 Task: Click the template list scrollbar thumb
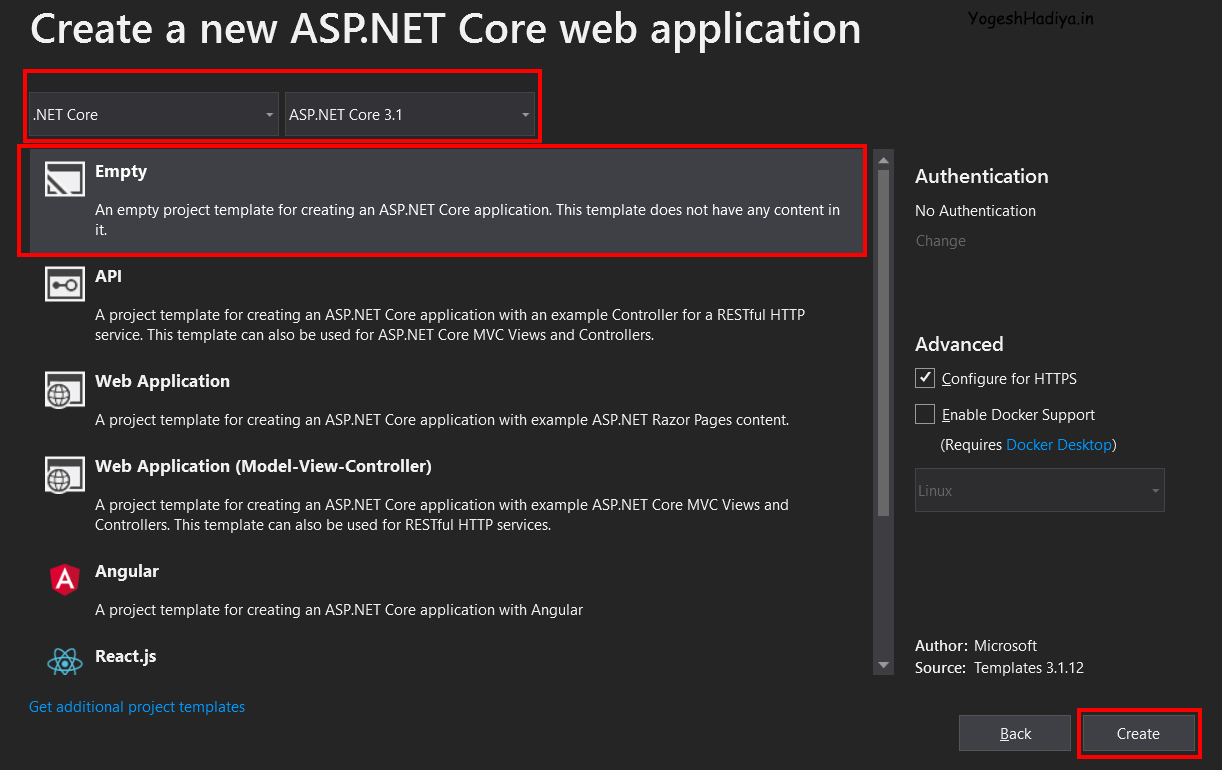(883, 340)
